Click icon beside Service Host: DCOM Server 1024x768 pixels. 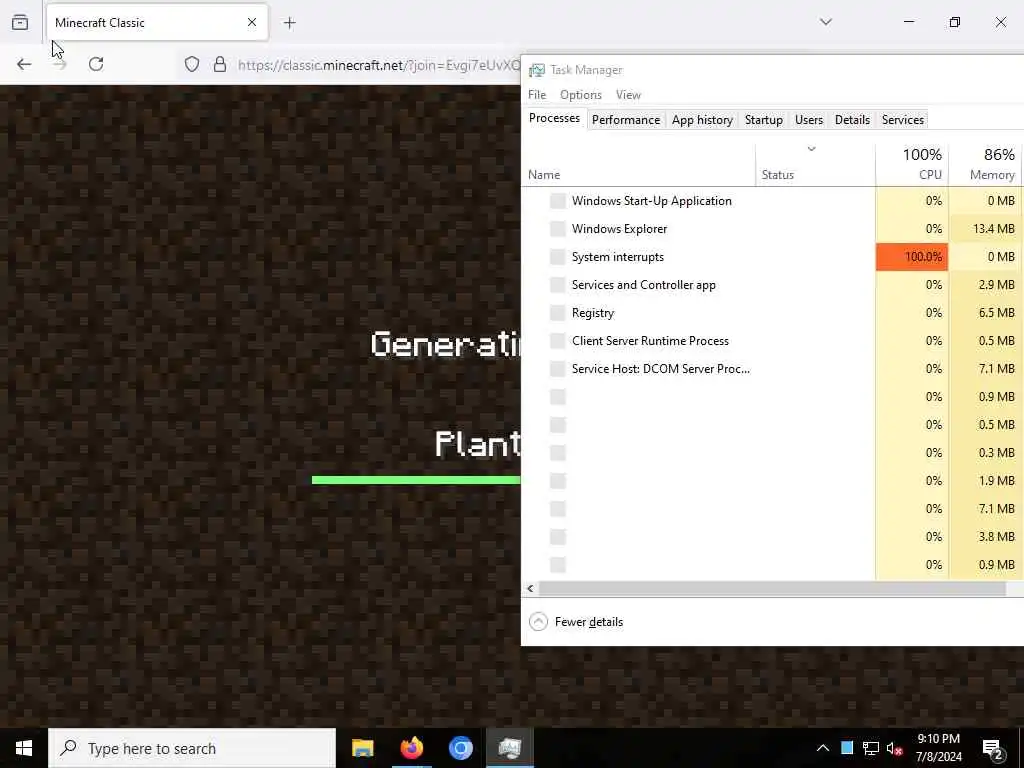point(558,369)
